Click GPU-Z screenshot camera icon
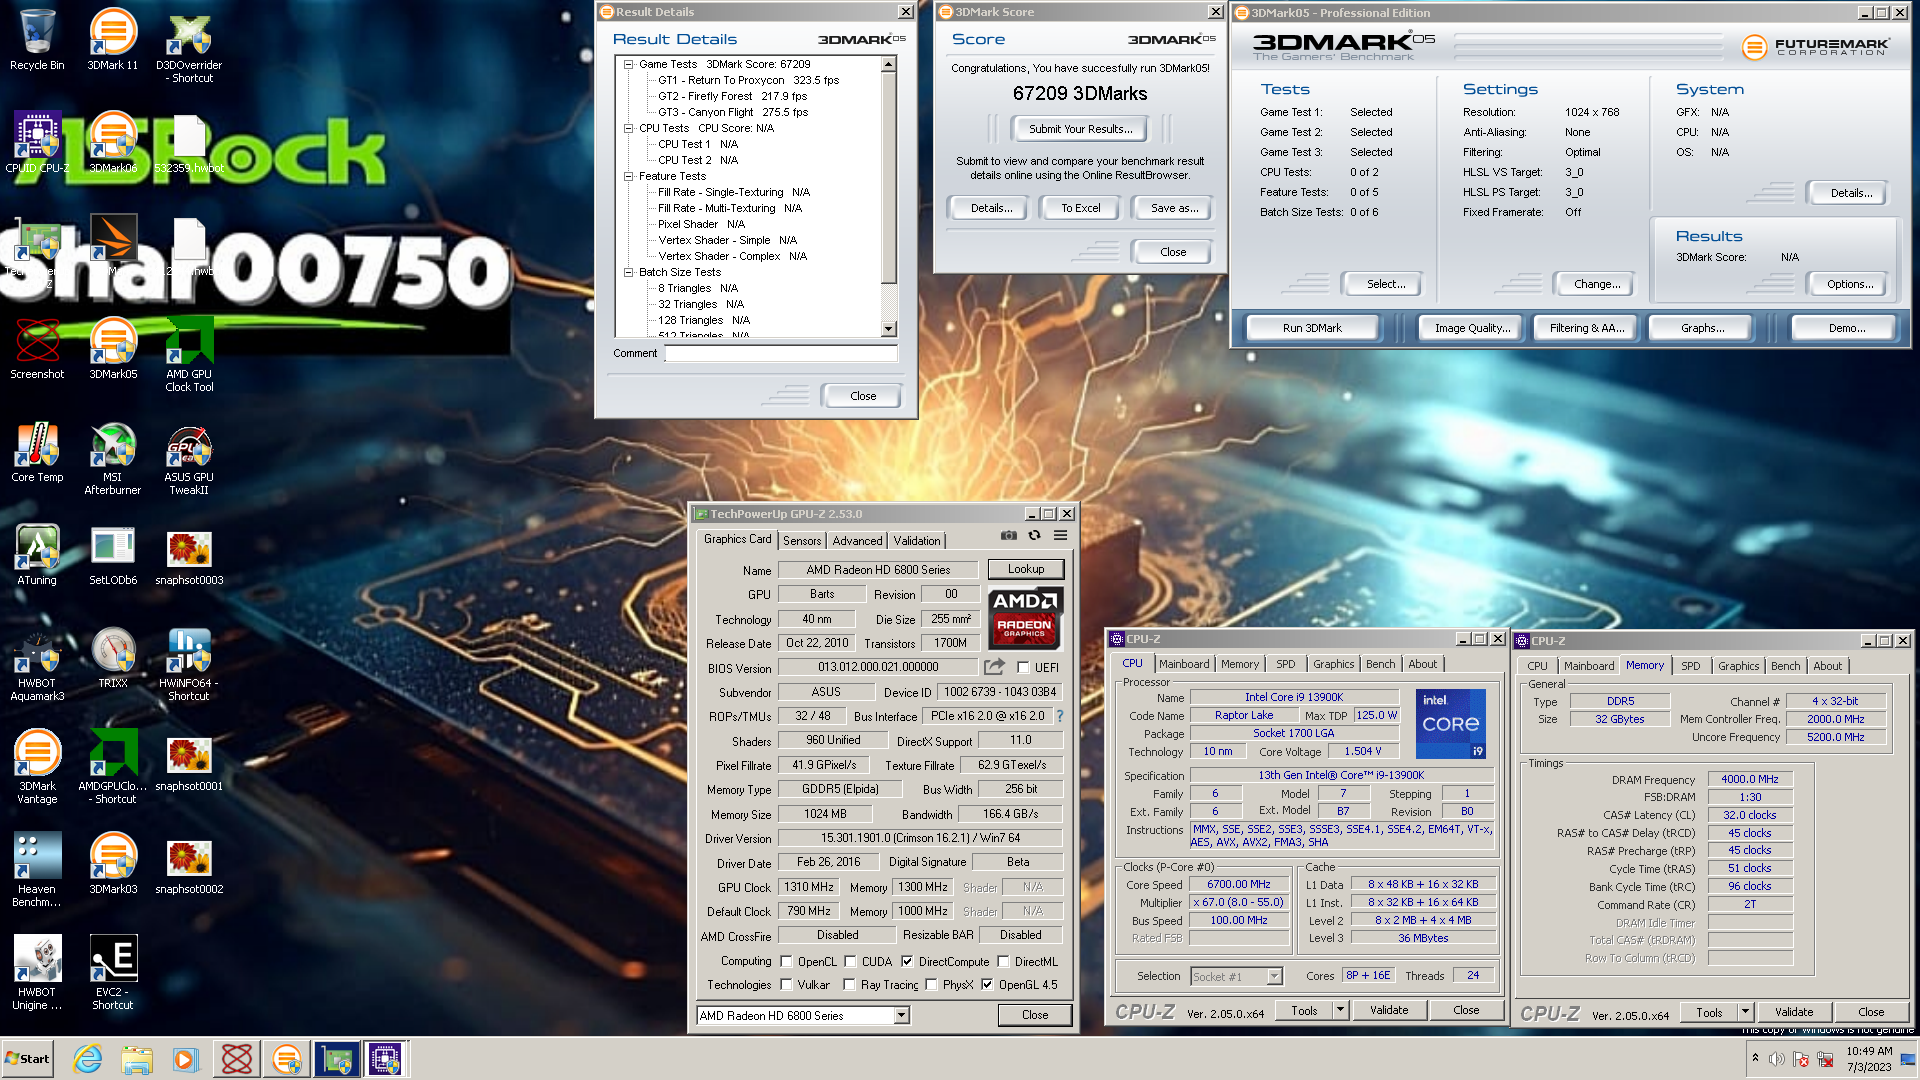 1009,536
